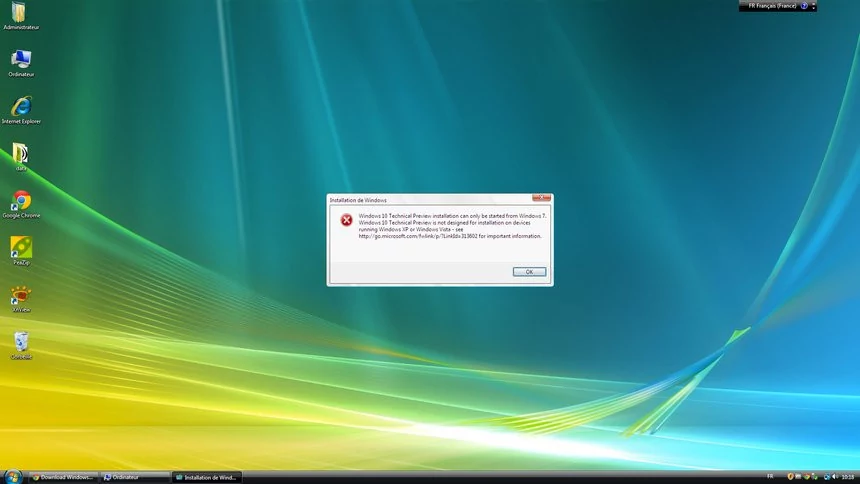Open the volume speaker tray icon
Viewport: 860px width, 484px height.
835,476
